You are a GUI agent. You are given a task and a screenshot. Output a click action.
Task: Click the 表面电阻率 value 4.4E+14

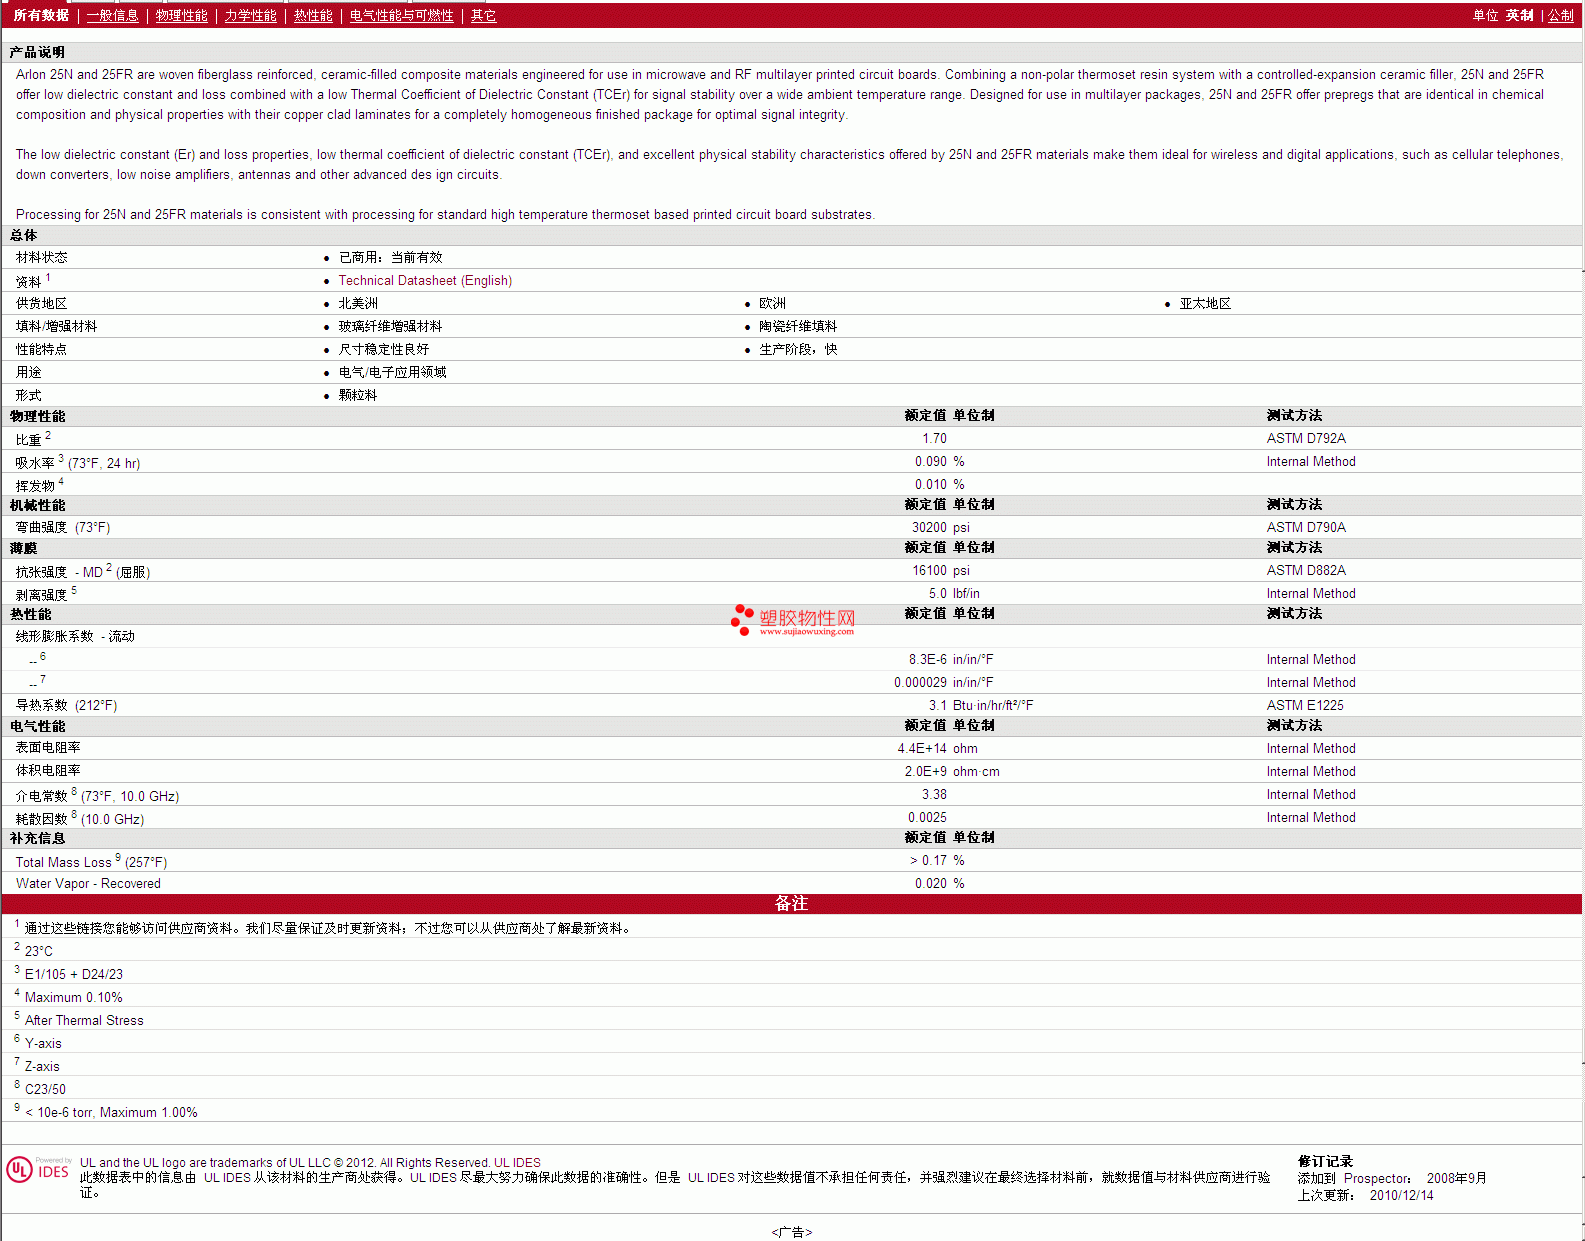(x=922, y=749)
